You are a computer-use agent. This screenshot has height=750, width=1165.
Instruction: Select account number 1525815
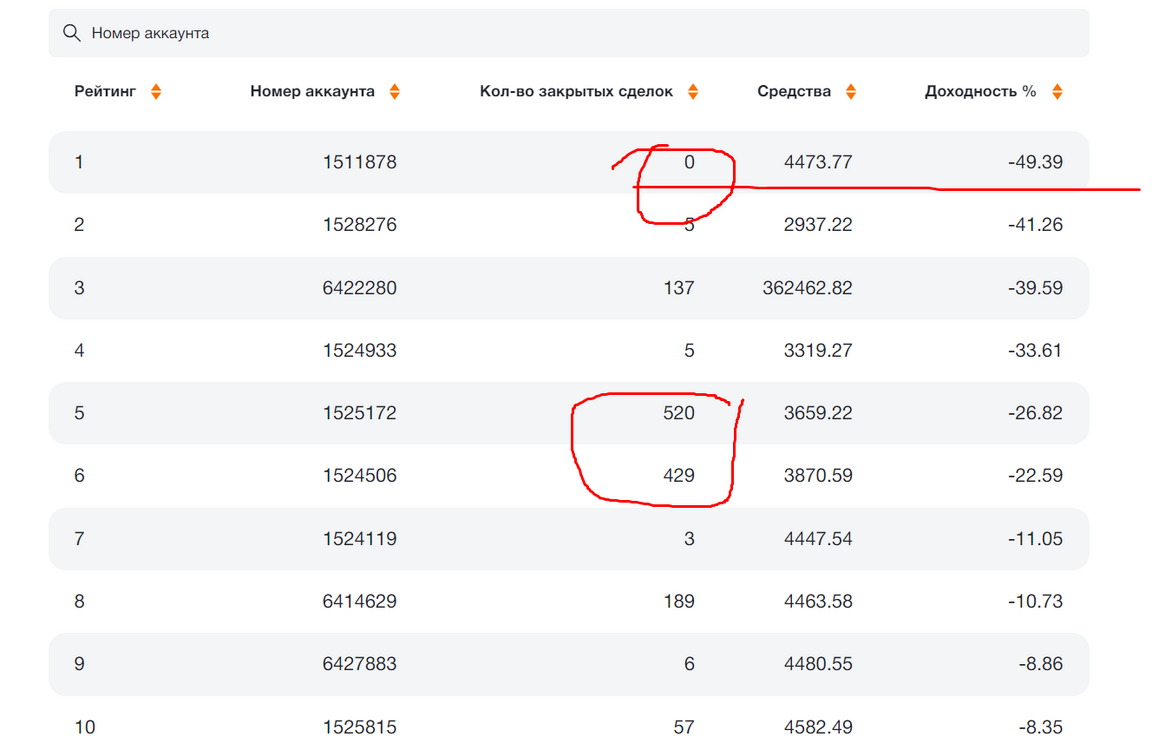pos(360,727)
